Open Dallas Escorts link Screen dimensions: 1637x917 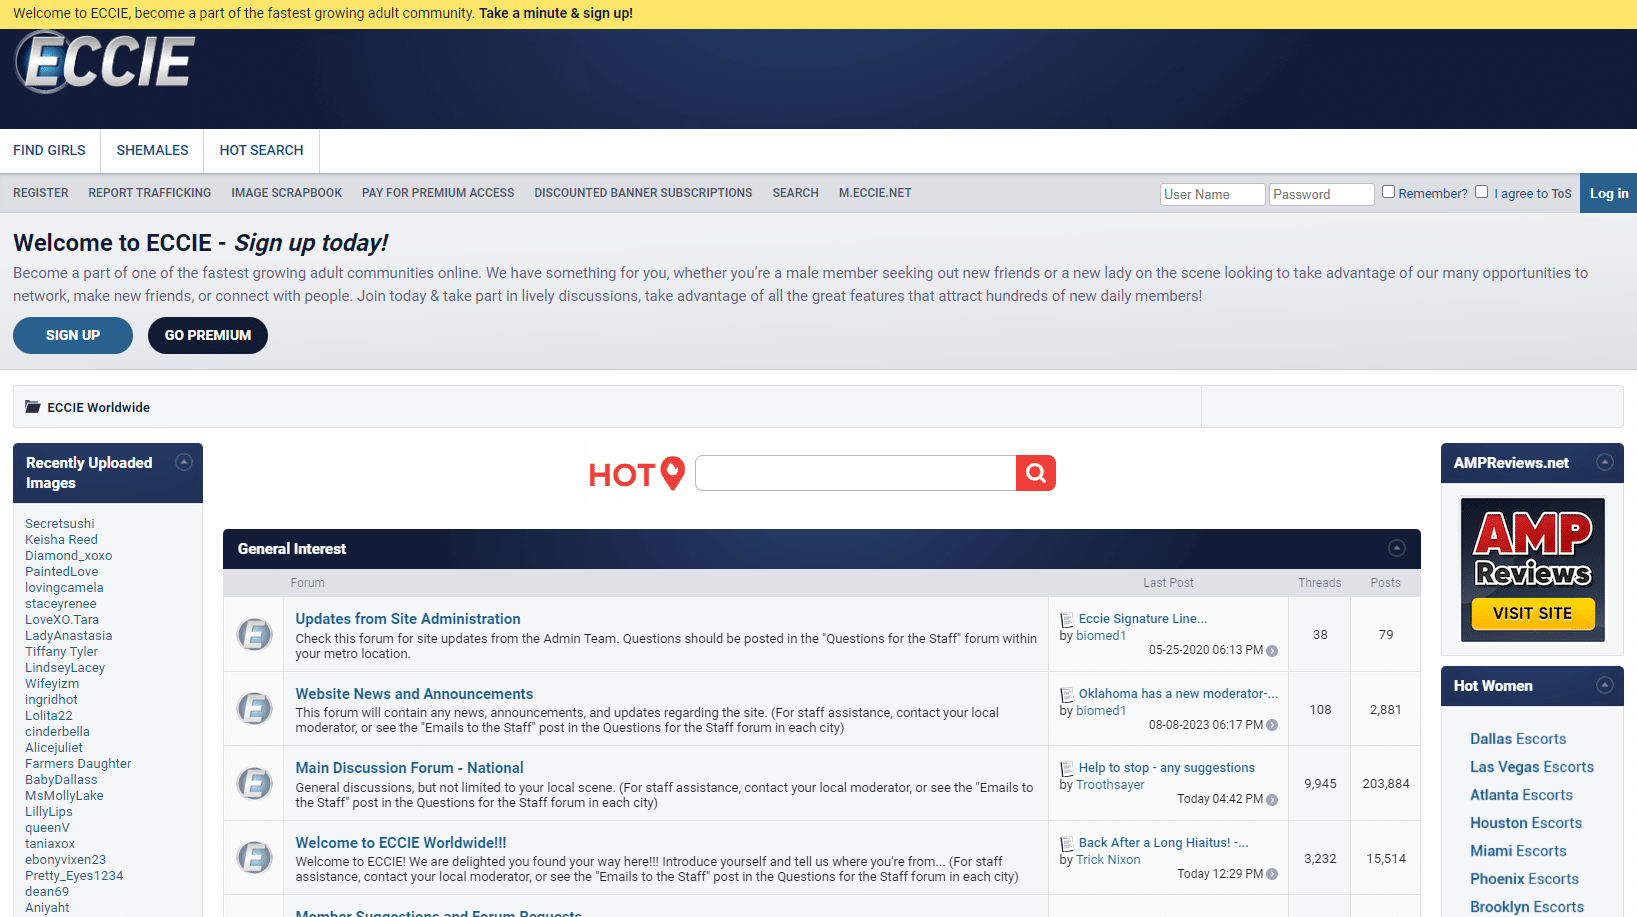(1518, 739)
